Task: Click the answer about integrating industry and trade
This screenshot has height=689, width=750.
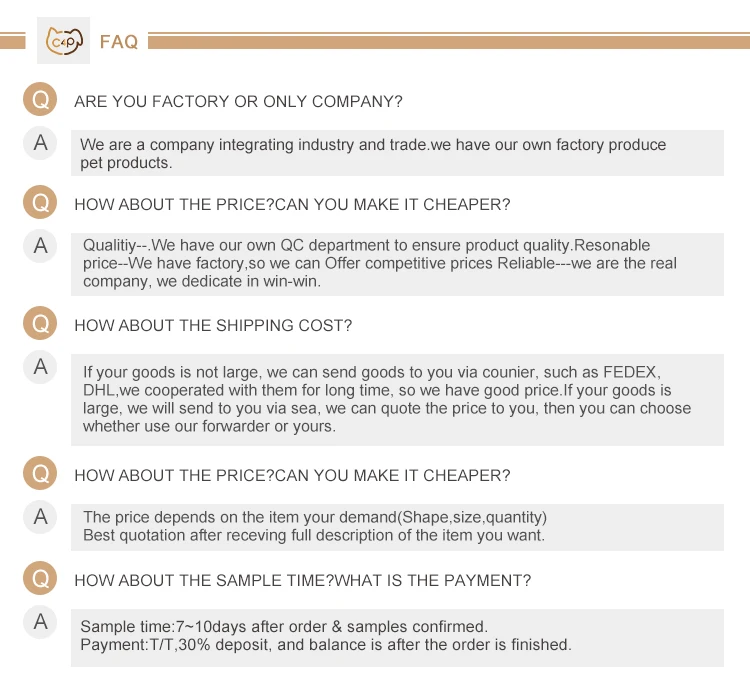Action: click(373, 153)
